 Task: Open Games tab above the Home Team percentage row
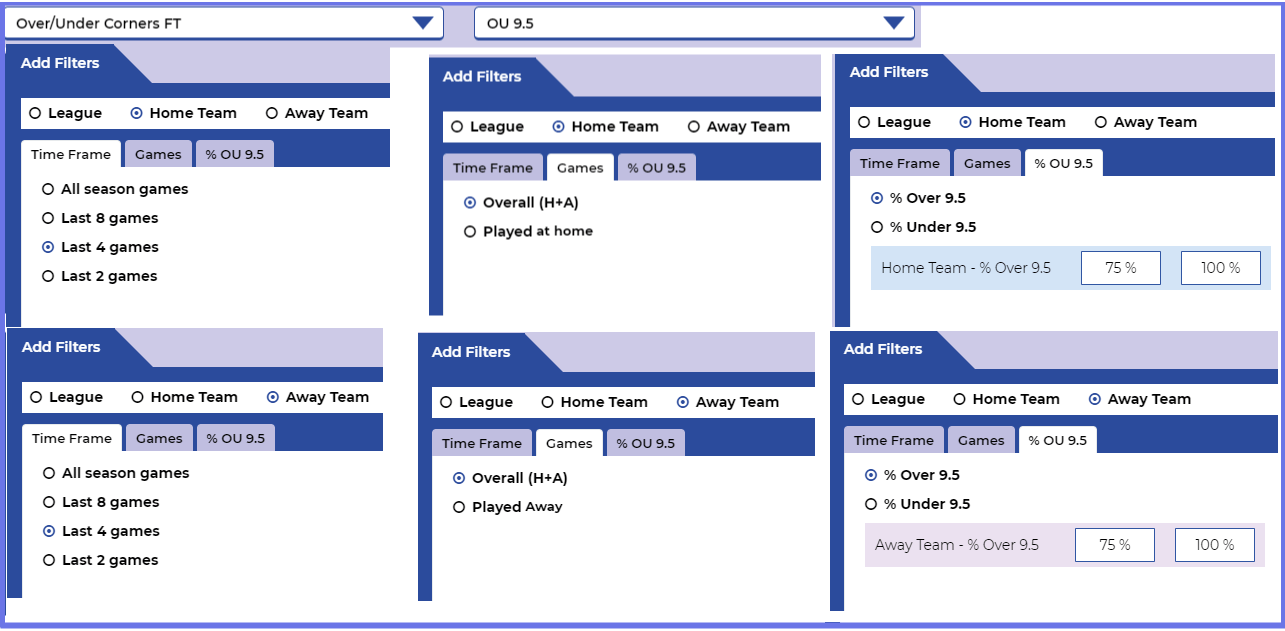click(x=987, y=163)
